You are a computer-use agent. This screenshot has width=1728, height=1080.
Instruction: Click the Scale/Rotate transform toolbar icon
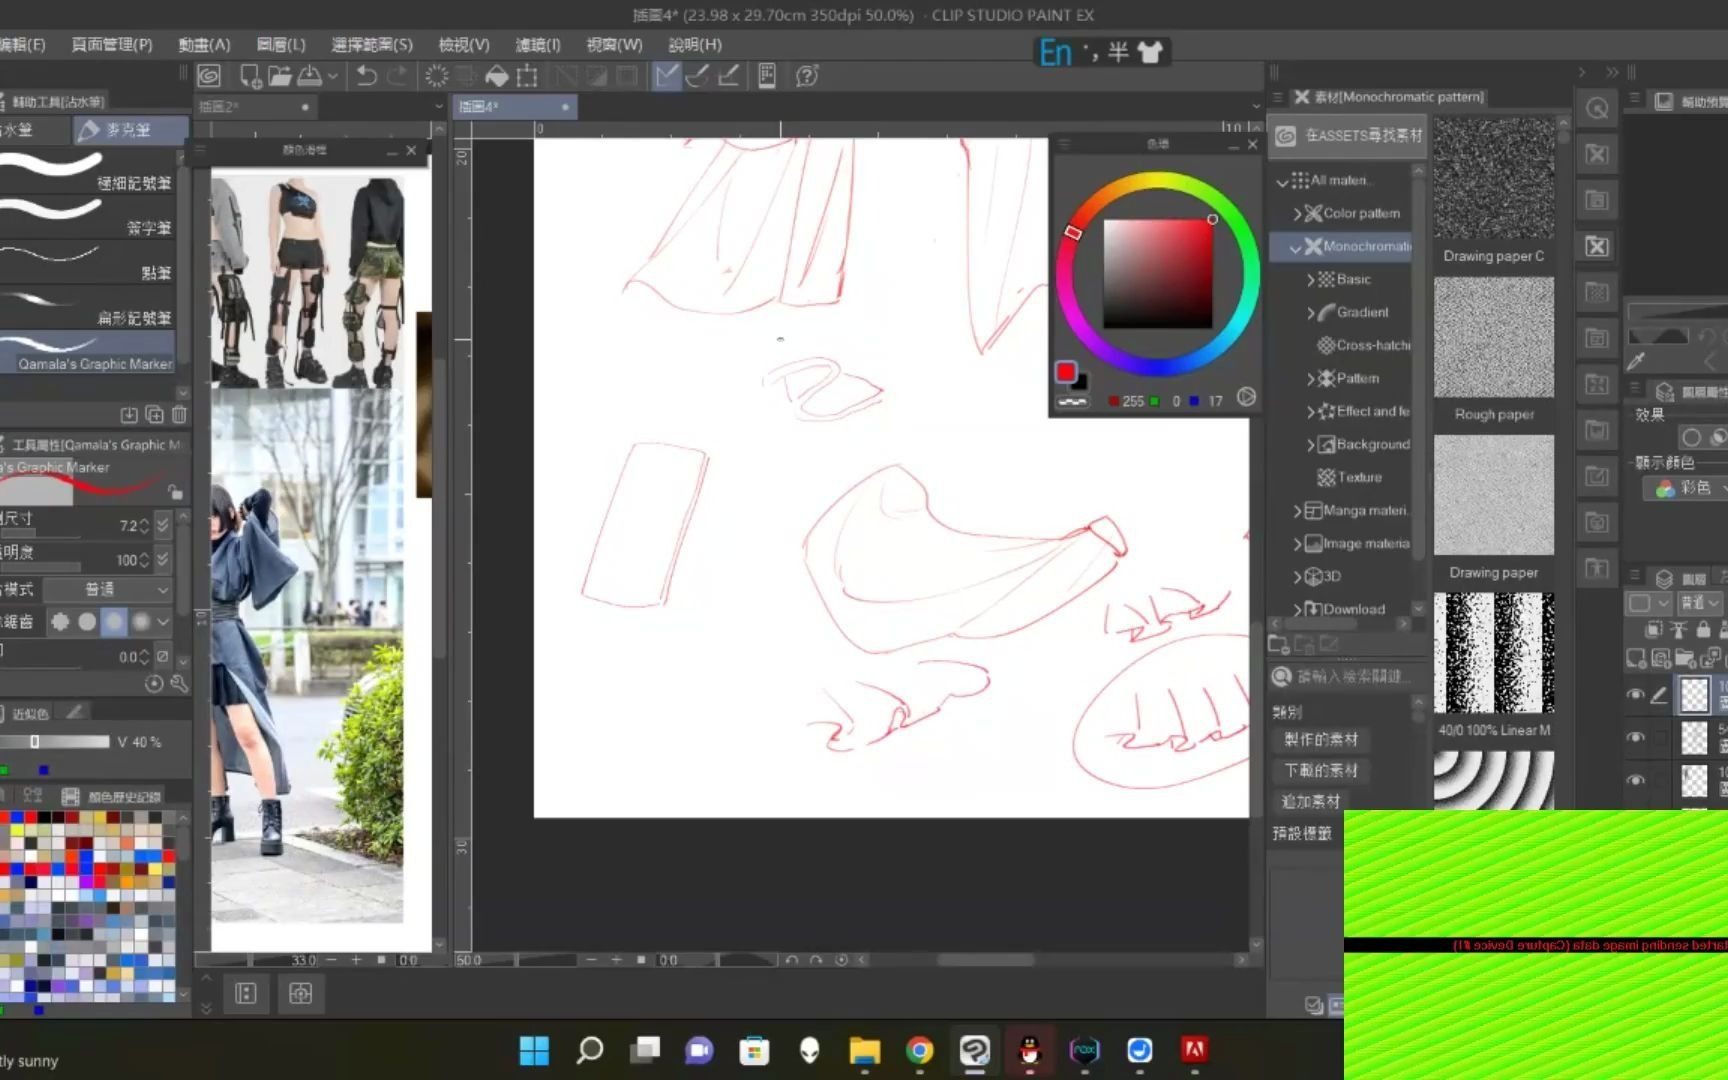[527, 76]
